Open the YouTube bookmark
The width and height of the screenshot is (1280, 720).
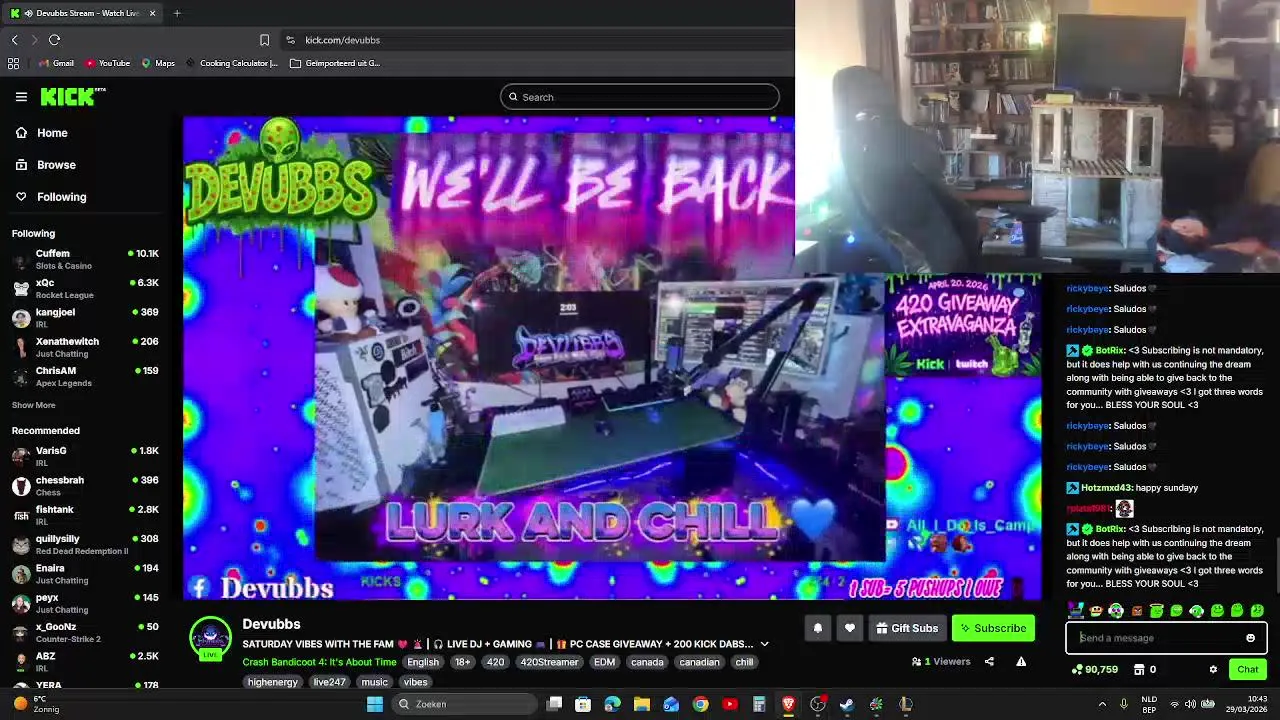pyautogui.click(x=107, y=63)
